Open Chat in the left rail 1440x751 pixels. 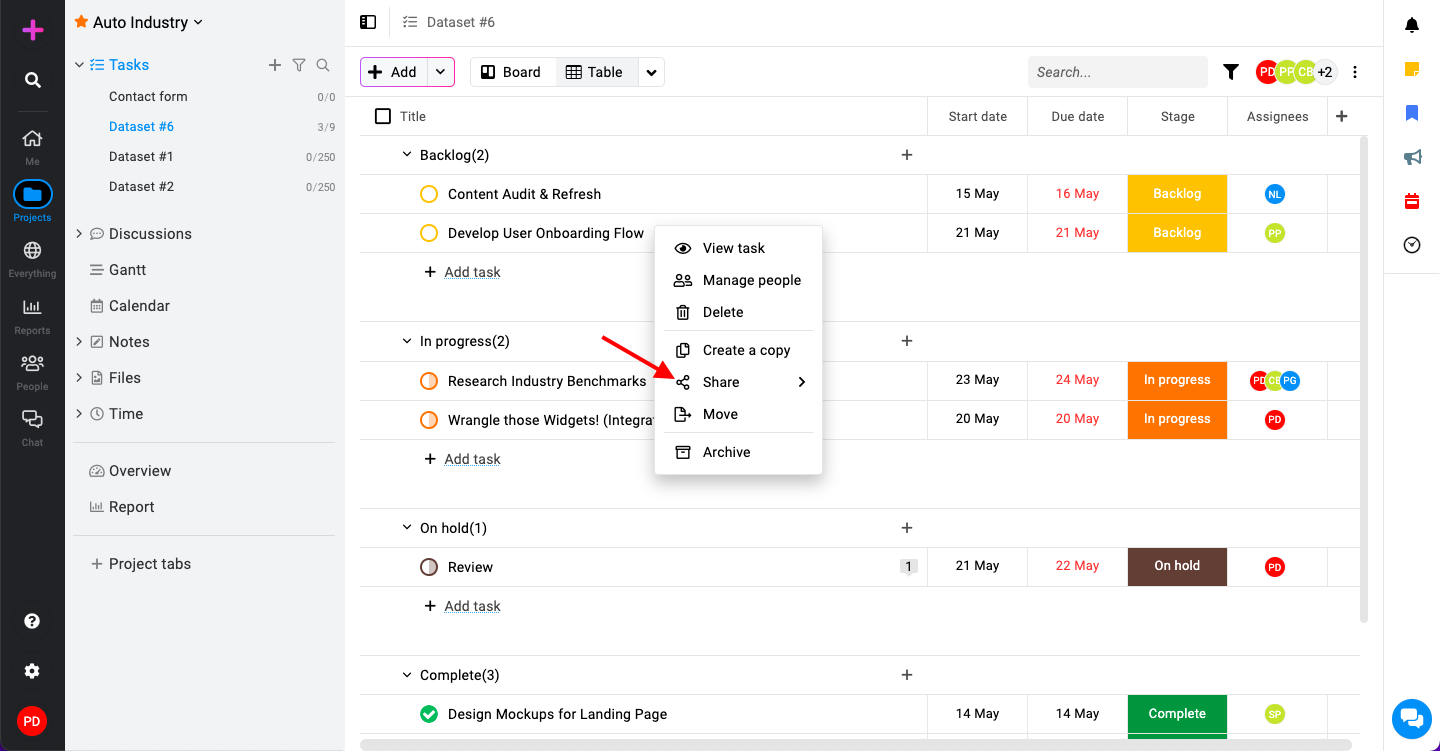click(x=32, y=419)
